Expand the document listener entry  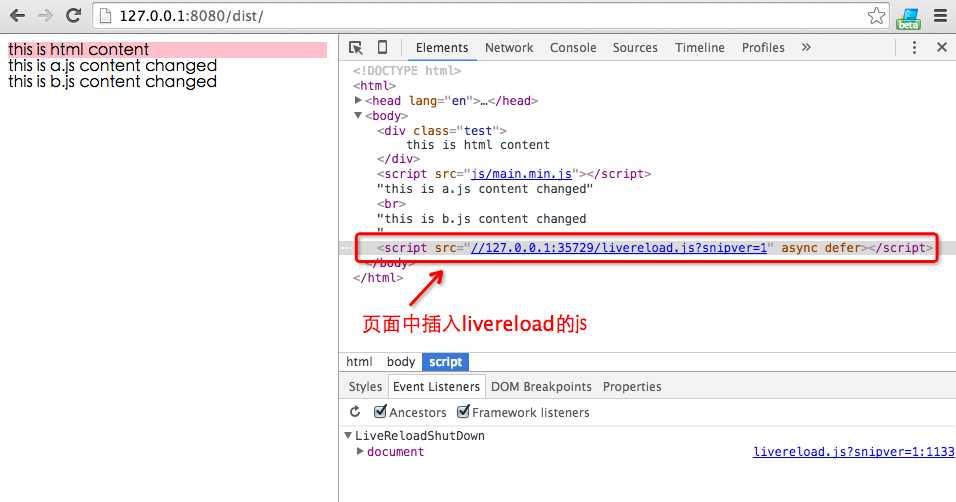pos(360,451)
